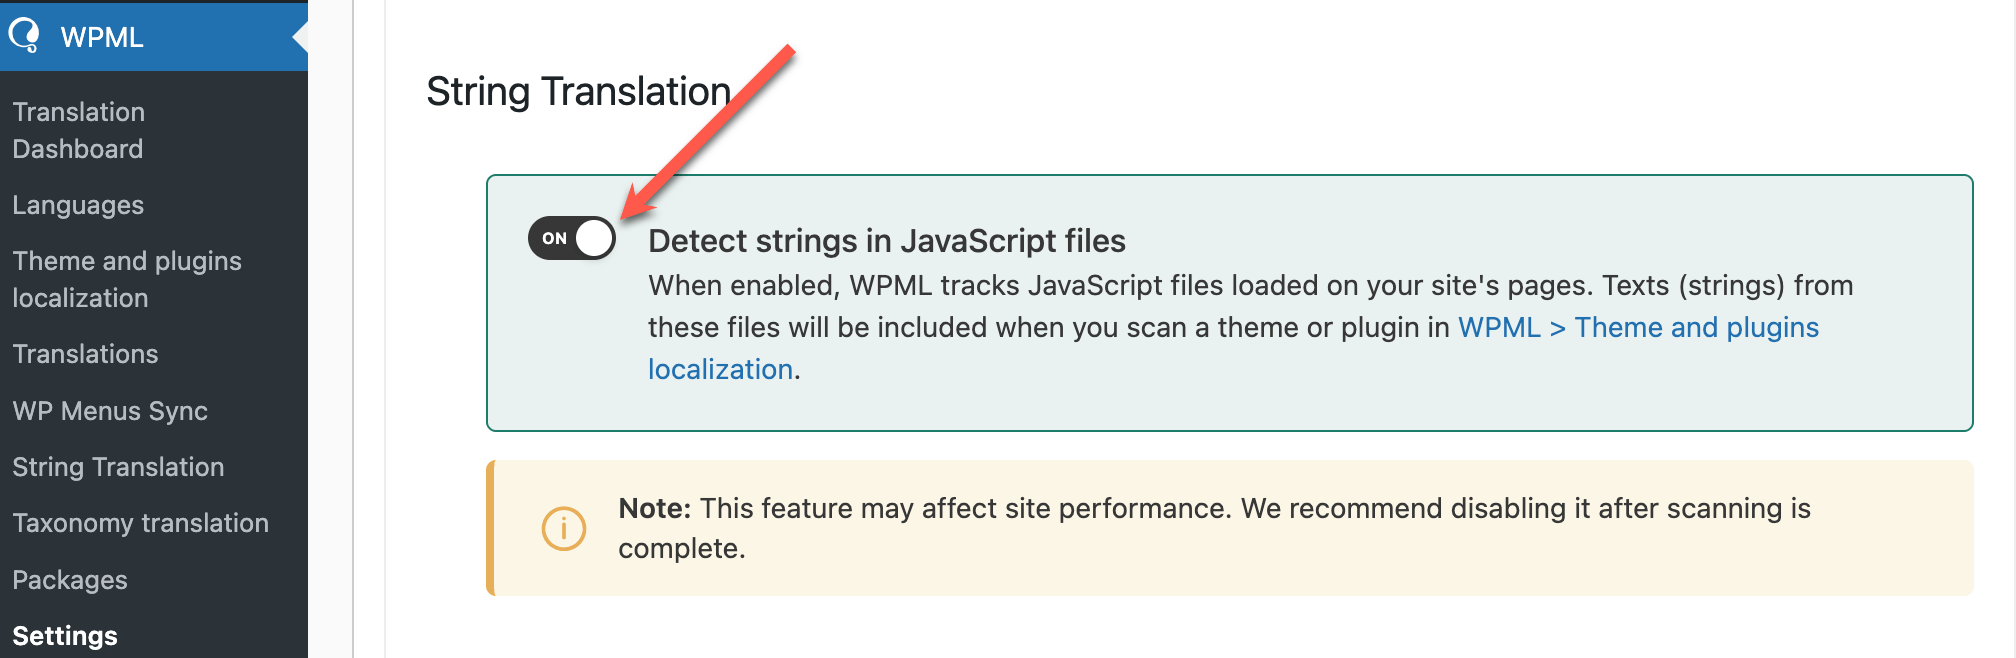The height and width of the screenshot is (658, 2016).
Task: Open Taxonomy translation page
Action: click(x=140, y=523)
